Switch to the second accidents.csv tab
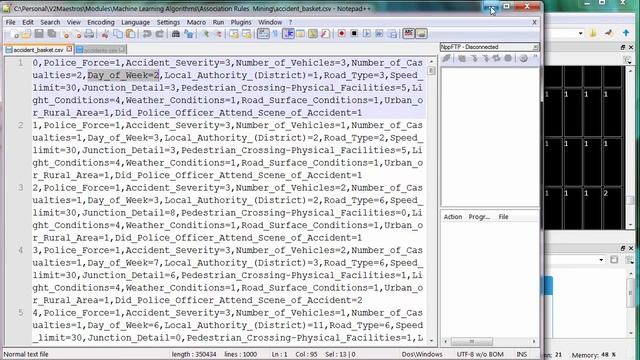The width and height of the screenshot is (640, 360). 100,50
